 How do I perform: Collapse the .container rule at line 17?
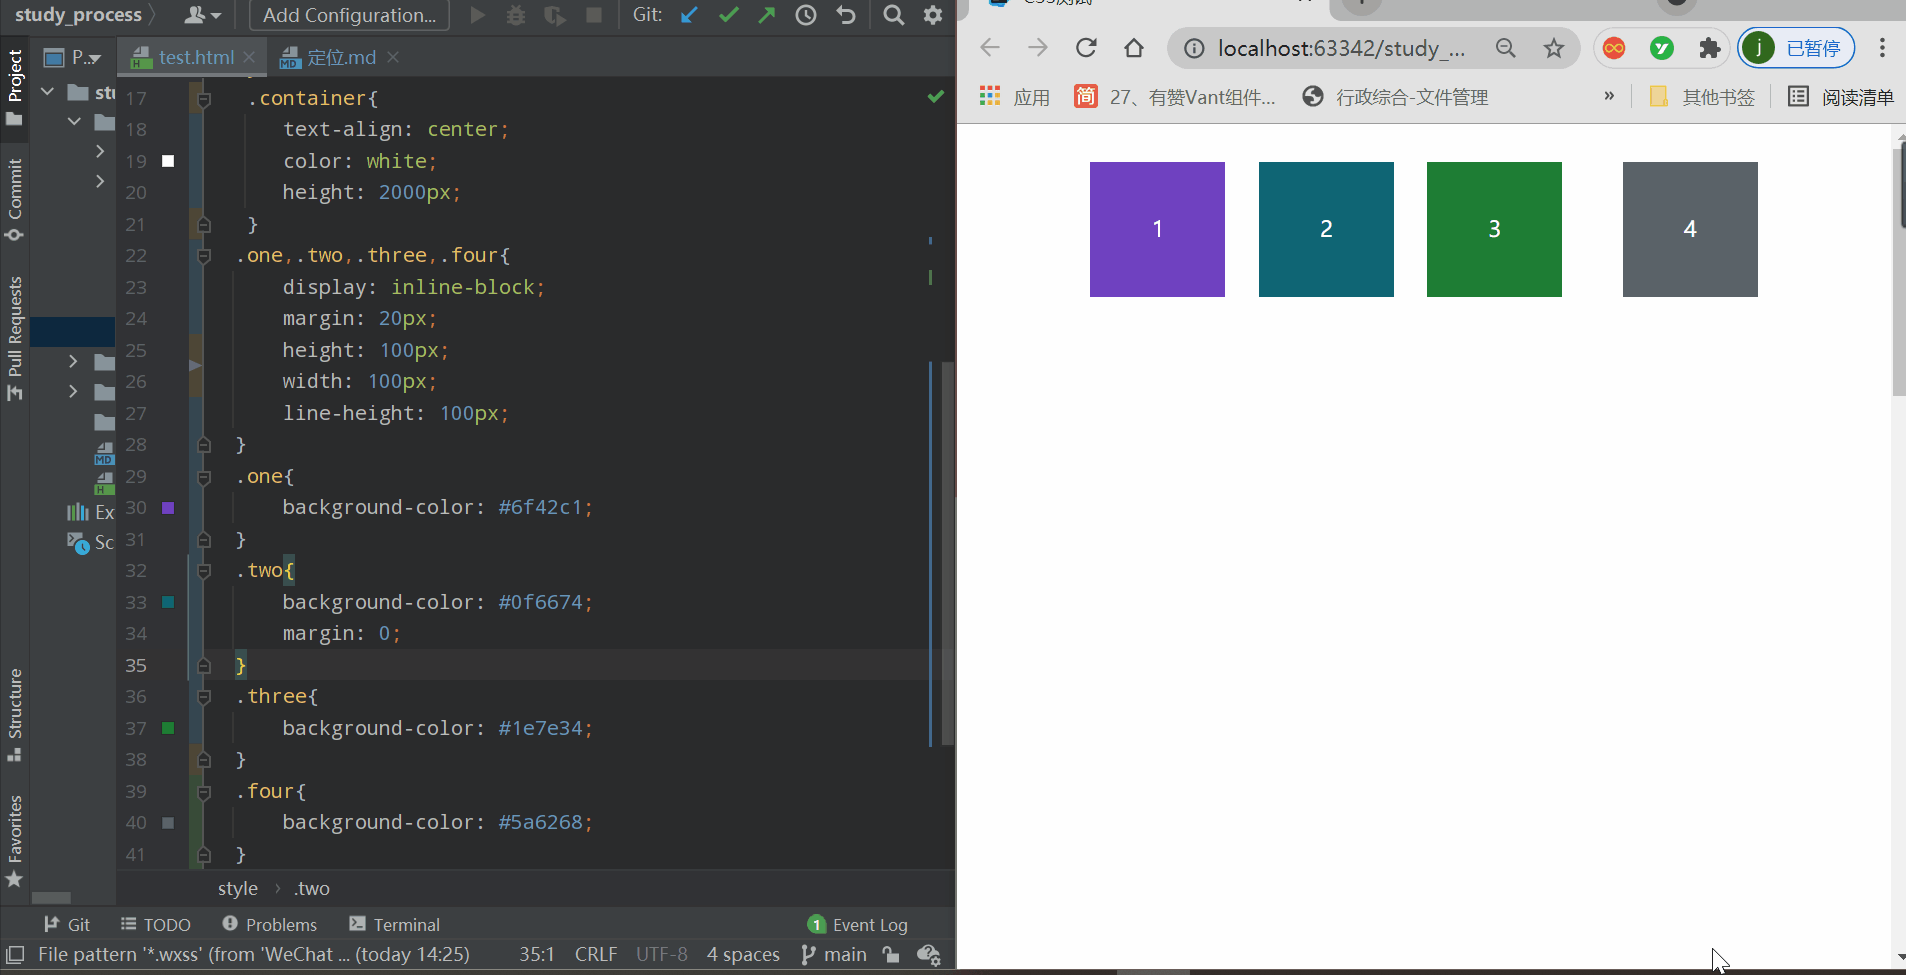click(204, 98)
